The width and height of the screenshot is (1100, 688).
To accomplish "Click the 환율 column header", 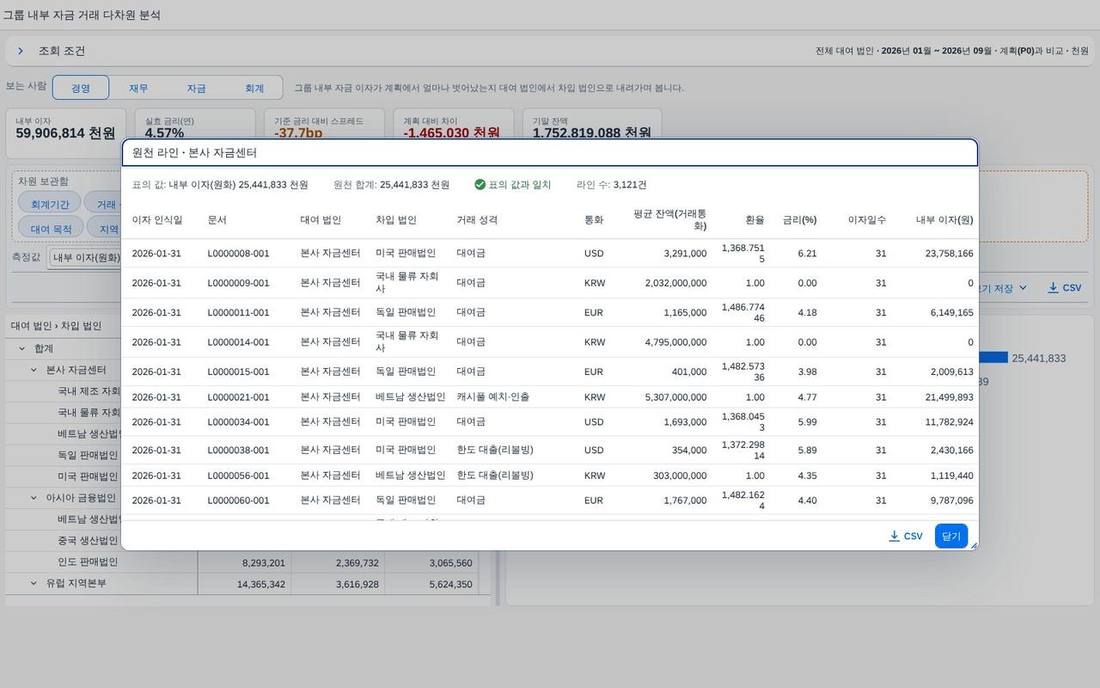I will coord(755,220).
